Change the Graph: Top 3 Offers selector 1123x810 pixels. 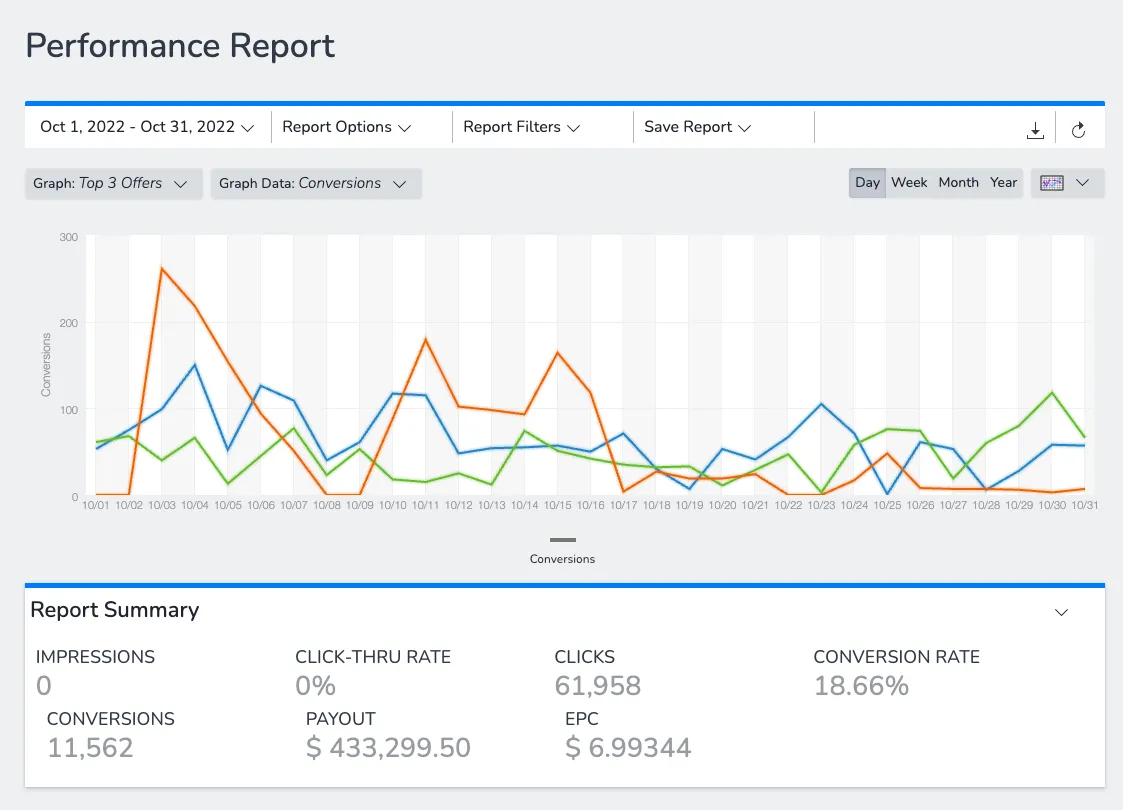pyautogui.click(x=113, y=183)
